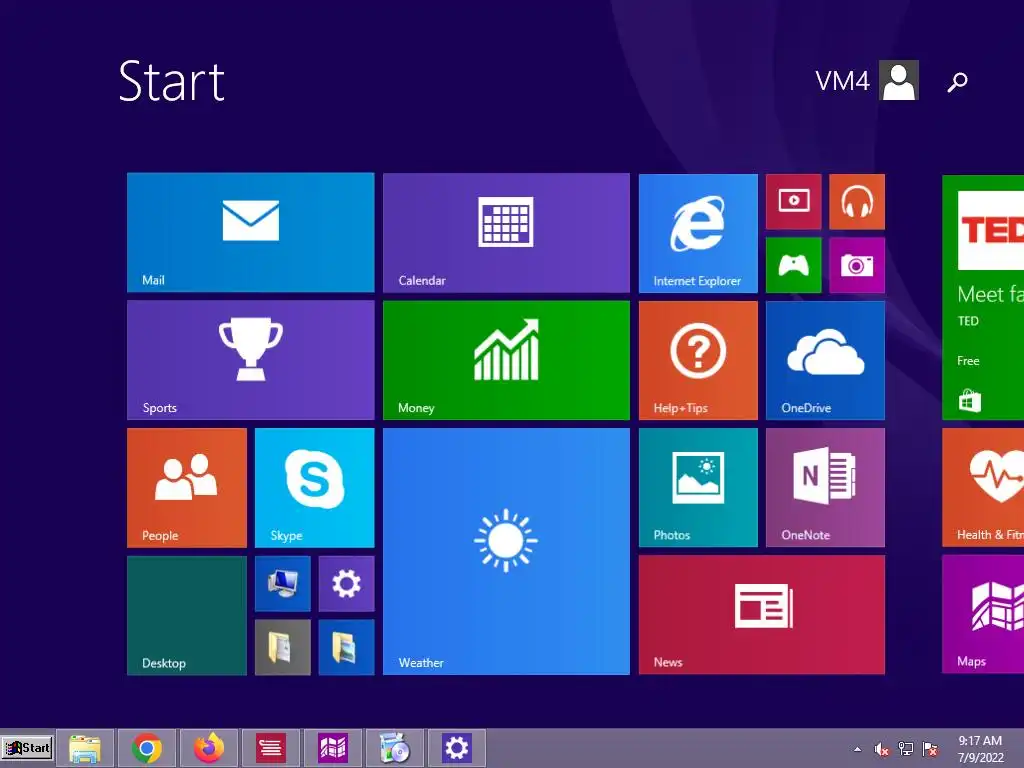This screenshot has height=768, width=1024.
Task: Open the red News taskbar icon
Action: 271,748
